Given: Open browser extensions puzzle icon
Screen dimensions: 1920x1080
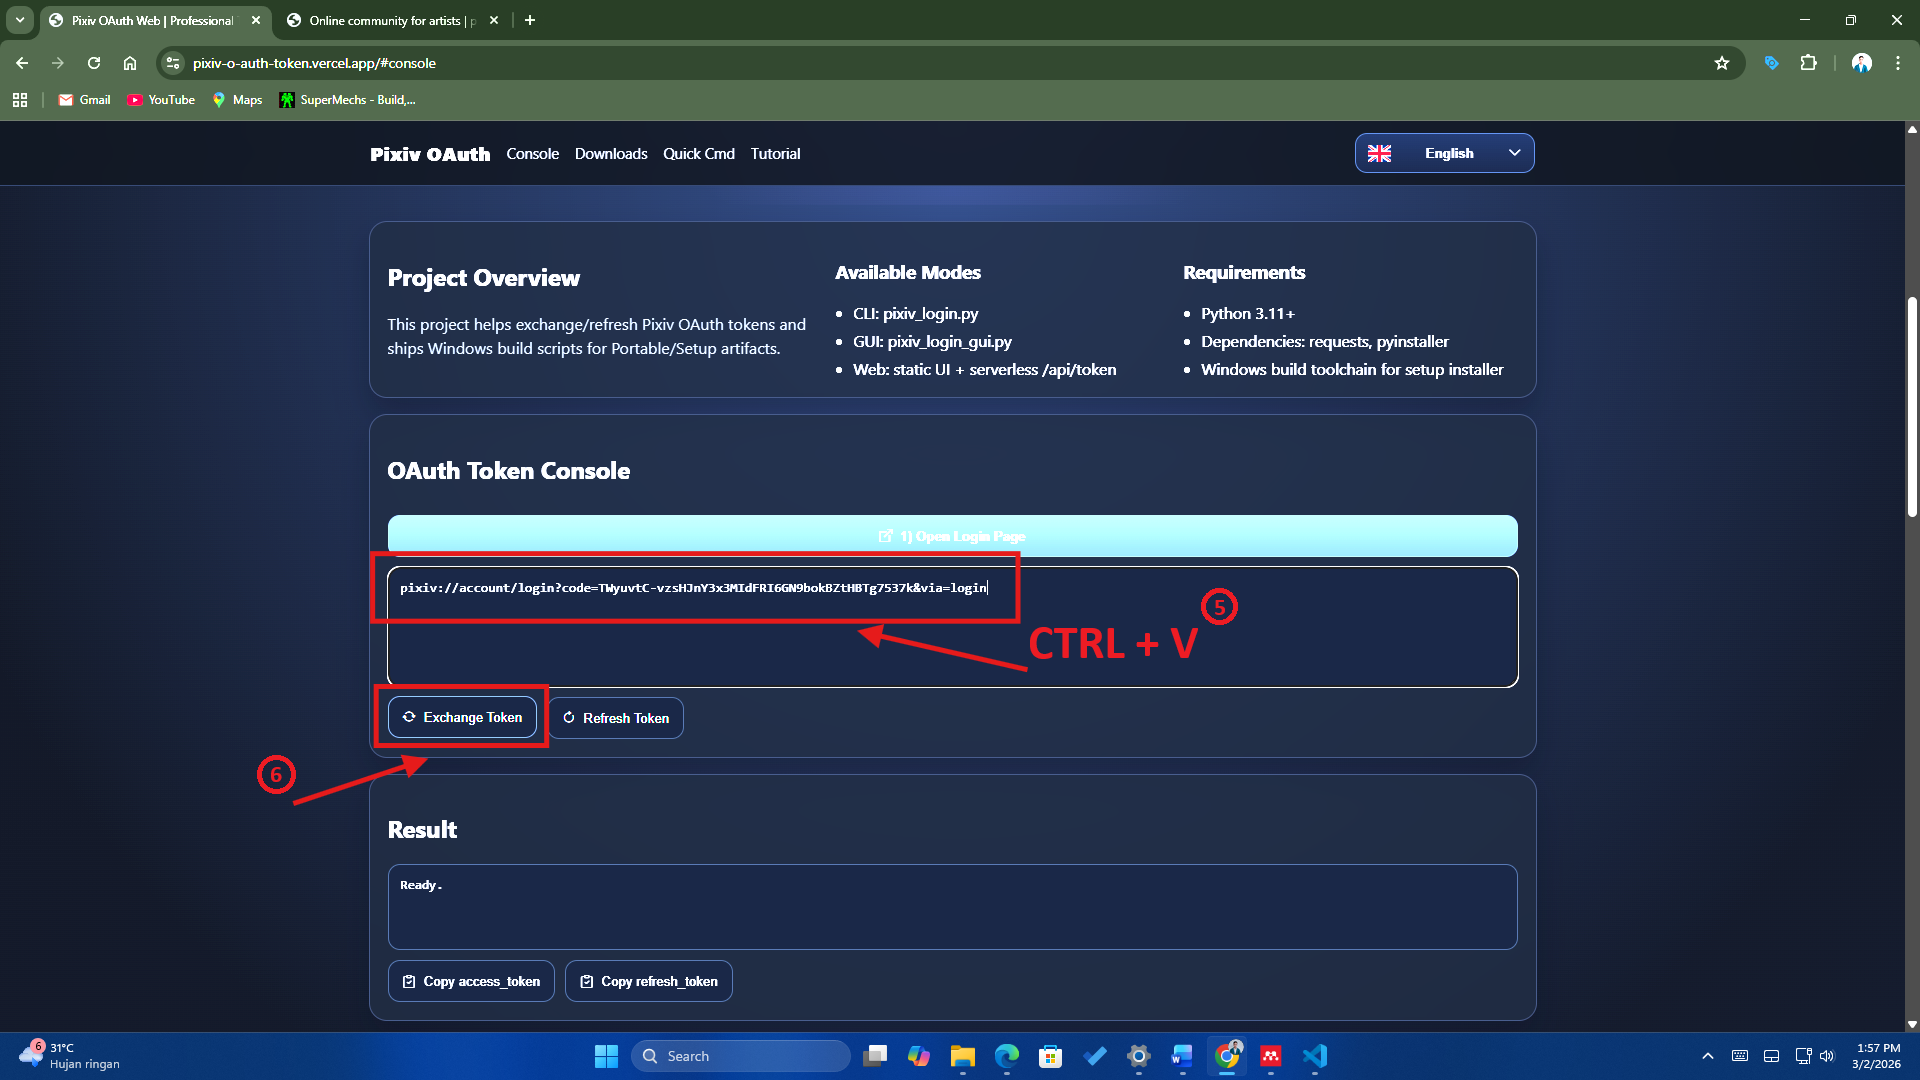Looking at the screenshot, I should (x=1808, y=63).
